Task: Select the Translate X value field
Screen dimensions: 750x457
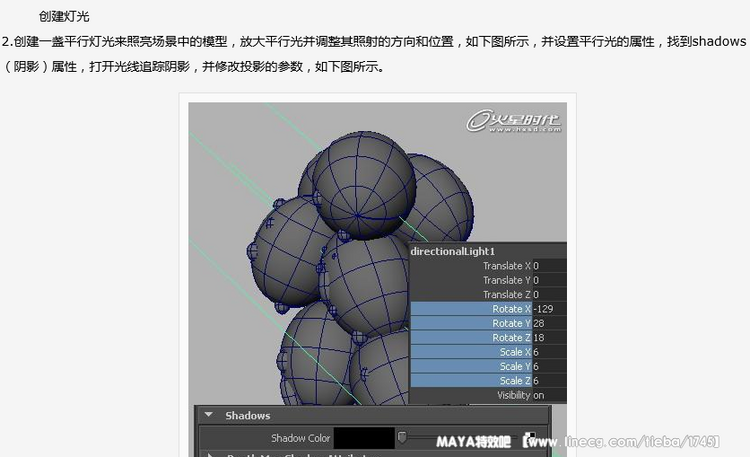Action: tap(549, 266)
